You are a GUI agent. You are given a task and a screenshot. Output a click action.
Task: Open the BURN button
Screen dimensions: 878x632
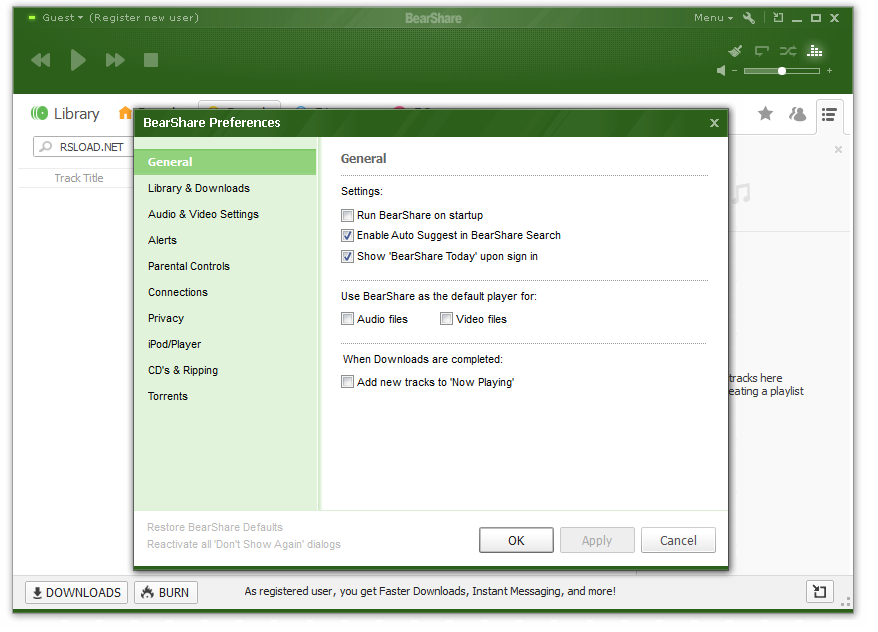(166, 592)
